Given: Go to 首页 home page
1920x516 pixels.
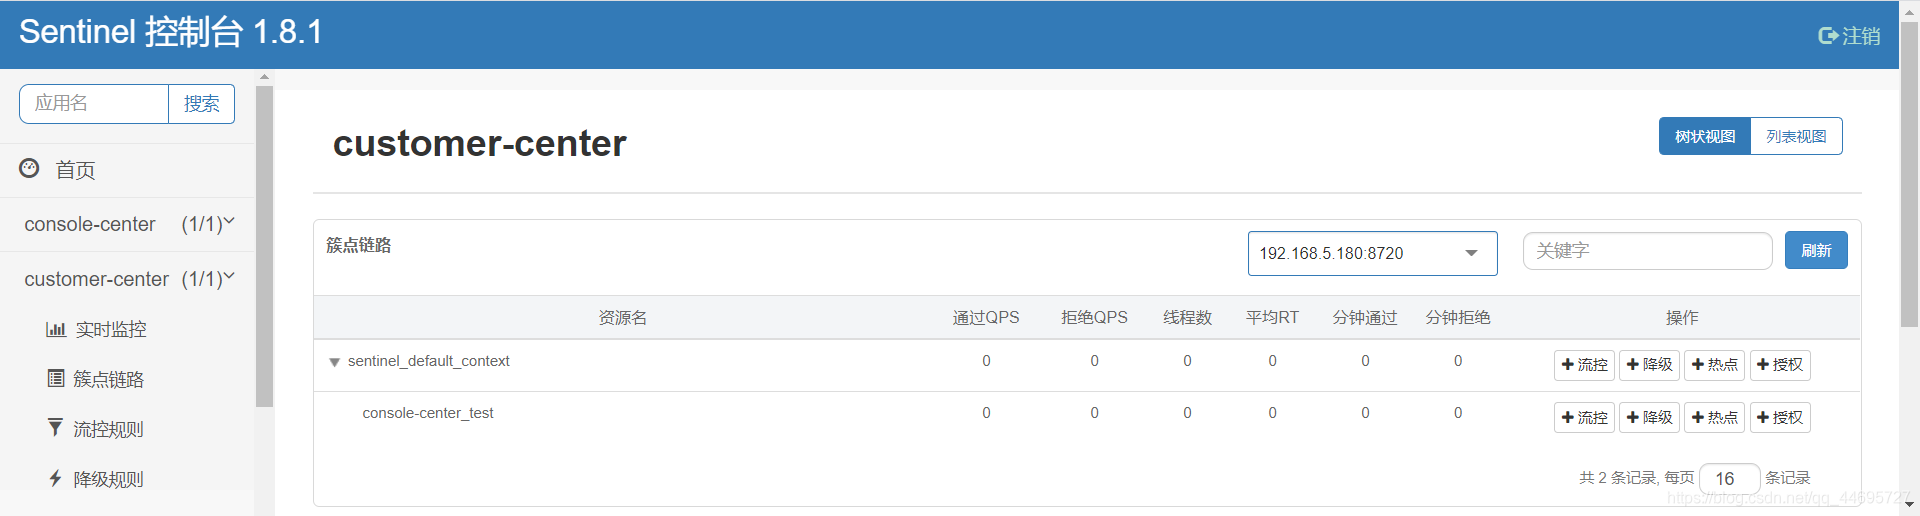Looking at the screenshot, I should [x=76, y=170].
